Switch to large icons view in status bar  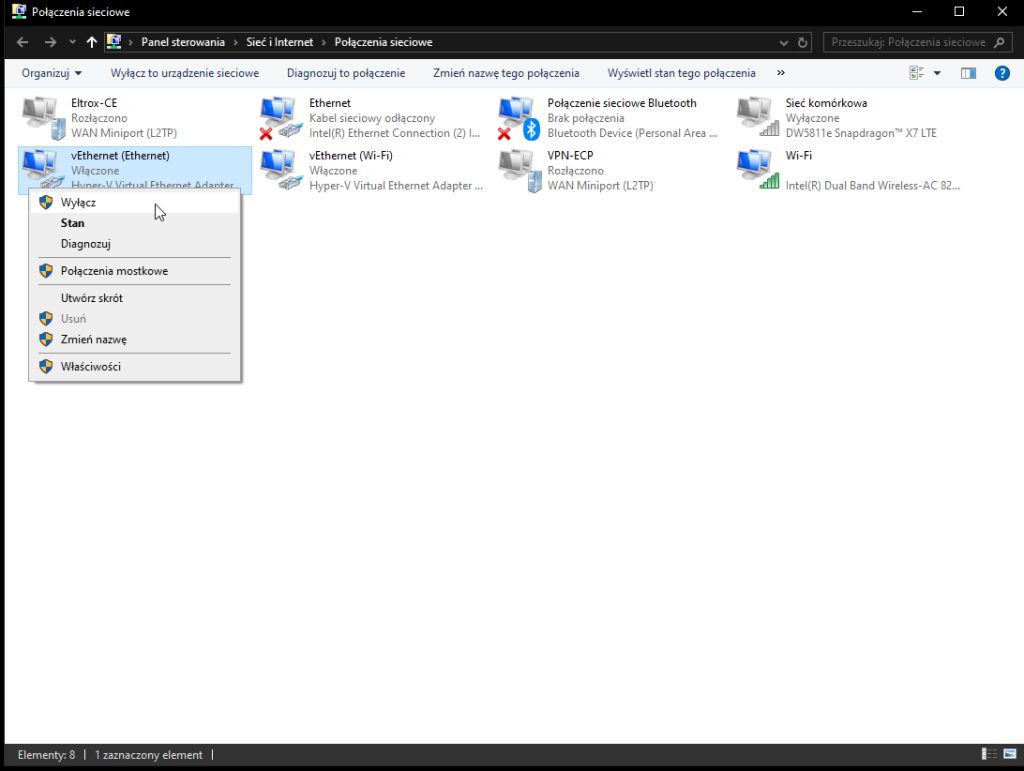tap(1008, 755)
